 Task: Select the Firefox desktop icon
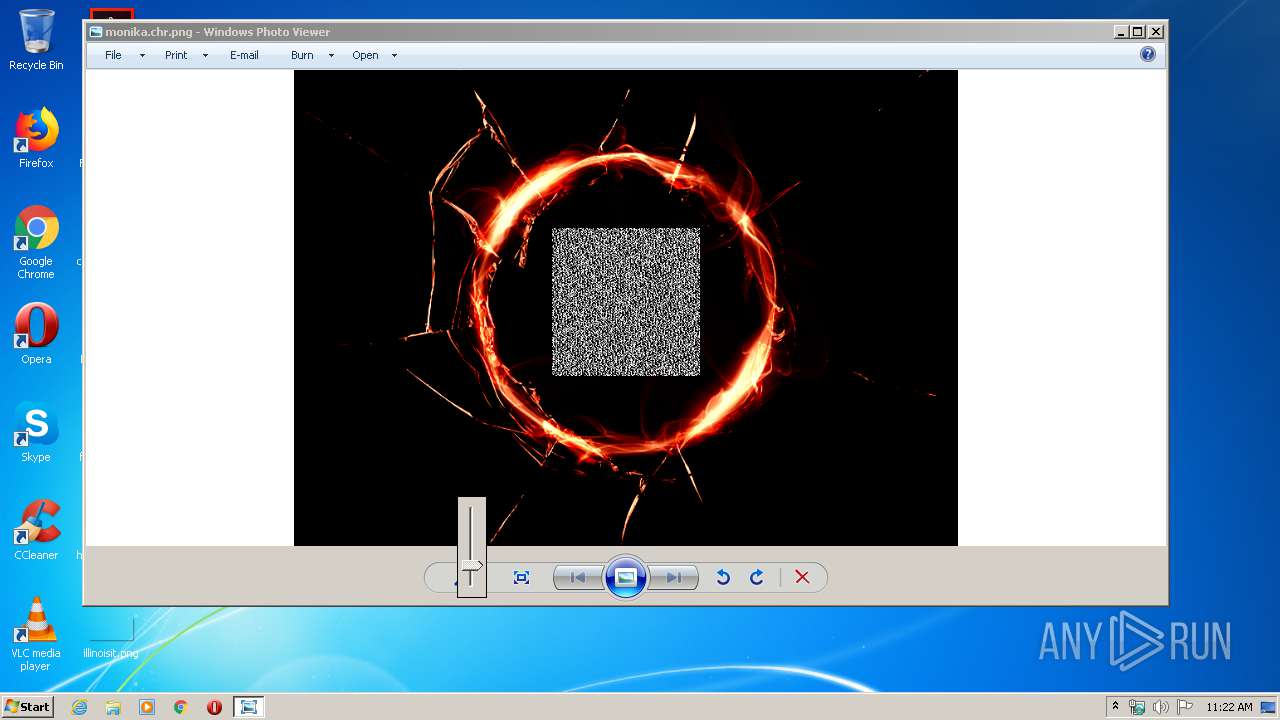[x=36, y=138]
